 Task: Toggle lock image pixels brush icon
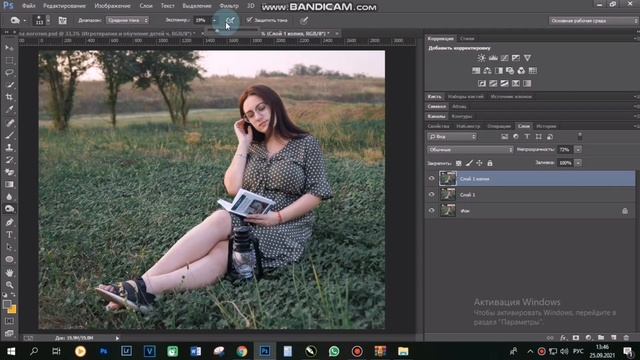(469, 163)
